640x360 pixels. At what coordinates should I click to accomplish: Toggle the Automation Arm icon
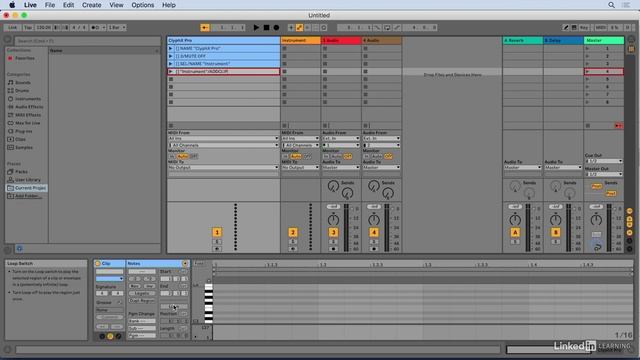(x=299, y=27)
